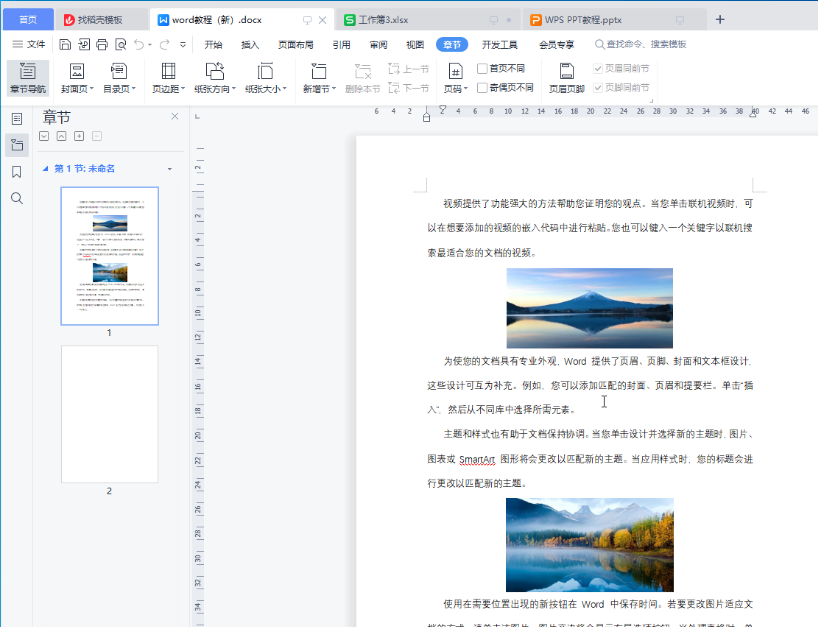This screenshot has width=818, height=627.
Task: Go to next section with 下一节
Action: pyautogui.click(x=408, y=88)
